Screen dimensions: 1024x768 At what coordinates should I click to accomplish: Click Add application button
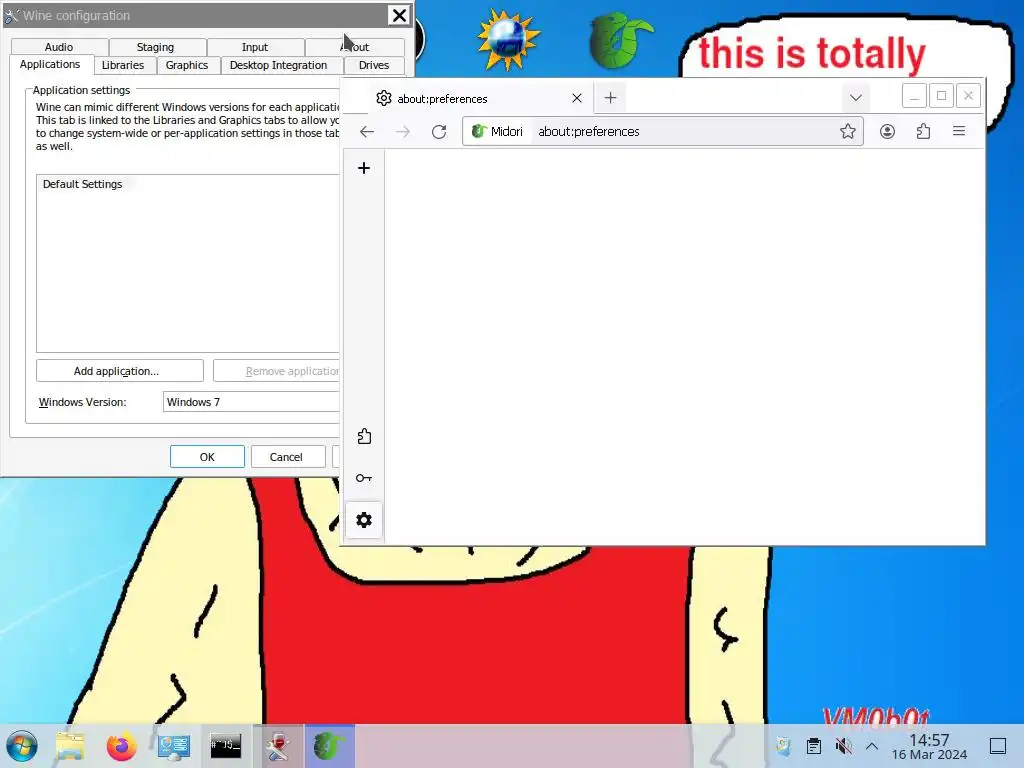[120, 371]
